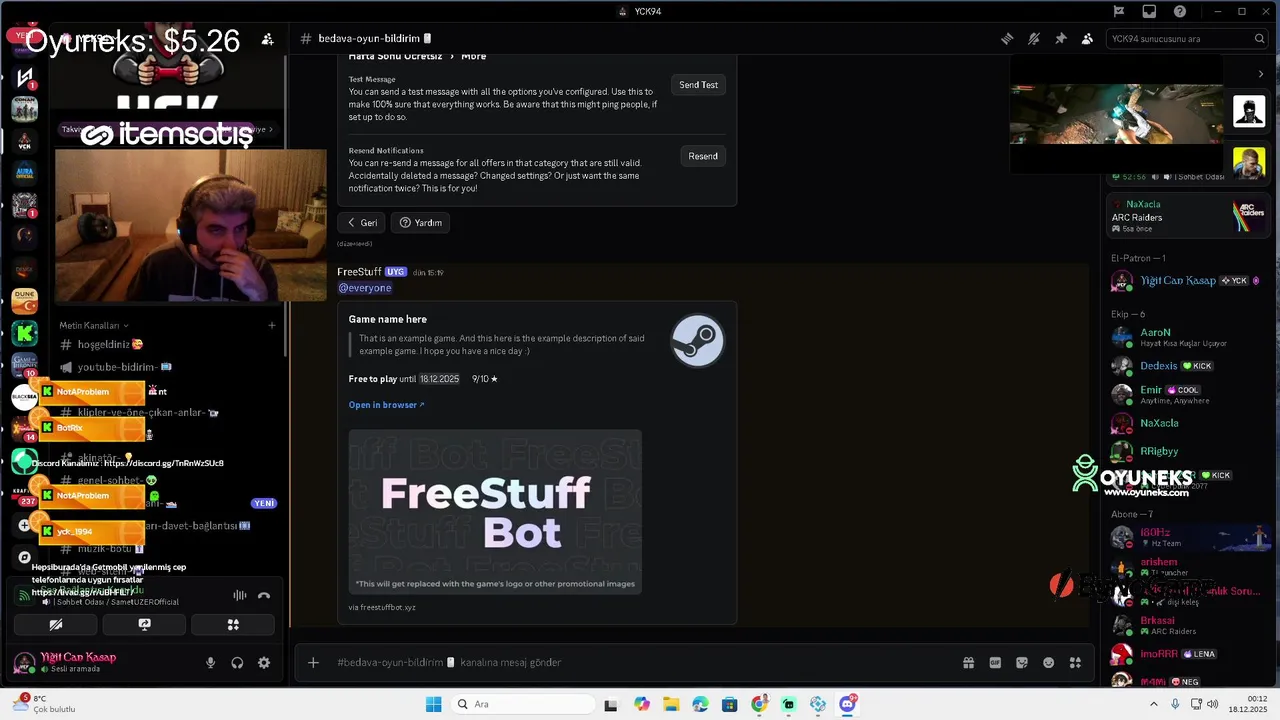Open File Explorer from the taskbar
The width and height of the screenshot is (1280, 720).
coord(671,704)
